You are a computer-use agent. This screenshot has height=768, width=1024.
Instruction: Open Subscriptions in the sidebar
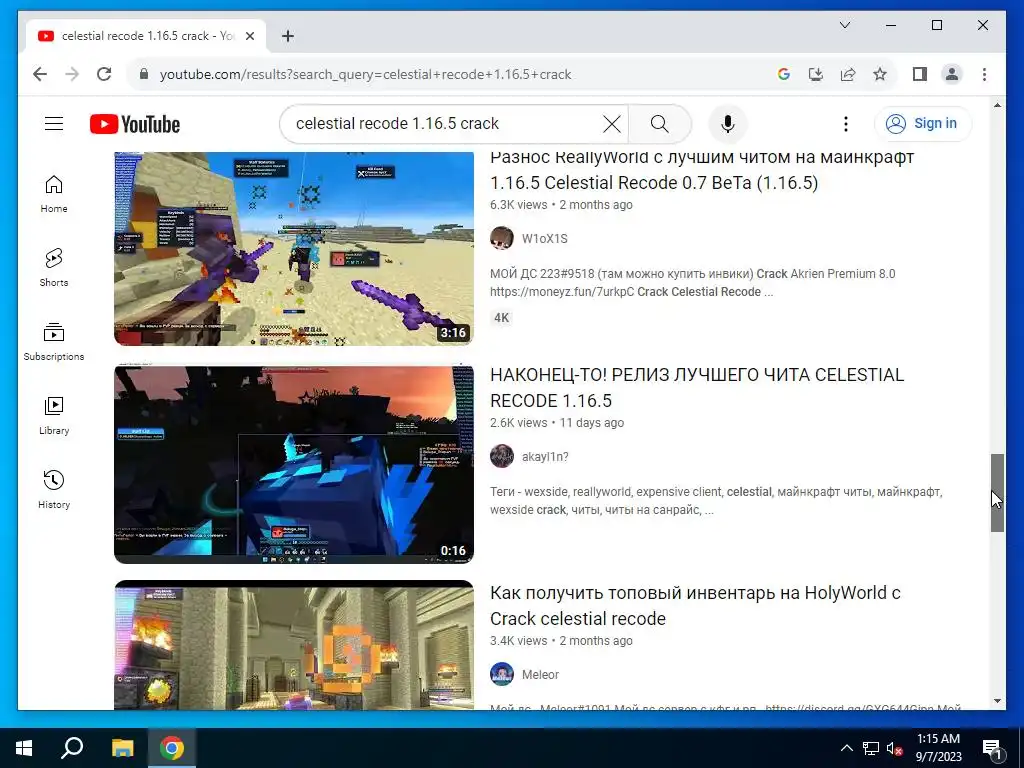(54, 342)
